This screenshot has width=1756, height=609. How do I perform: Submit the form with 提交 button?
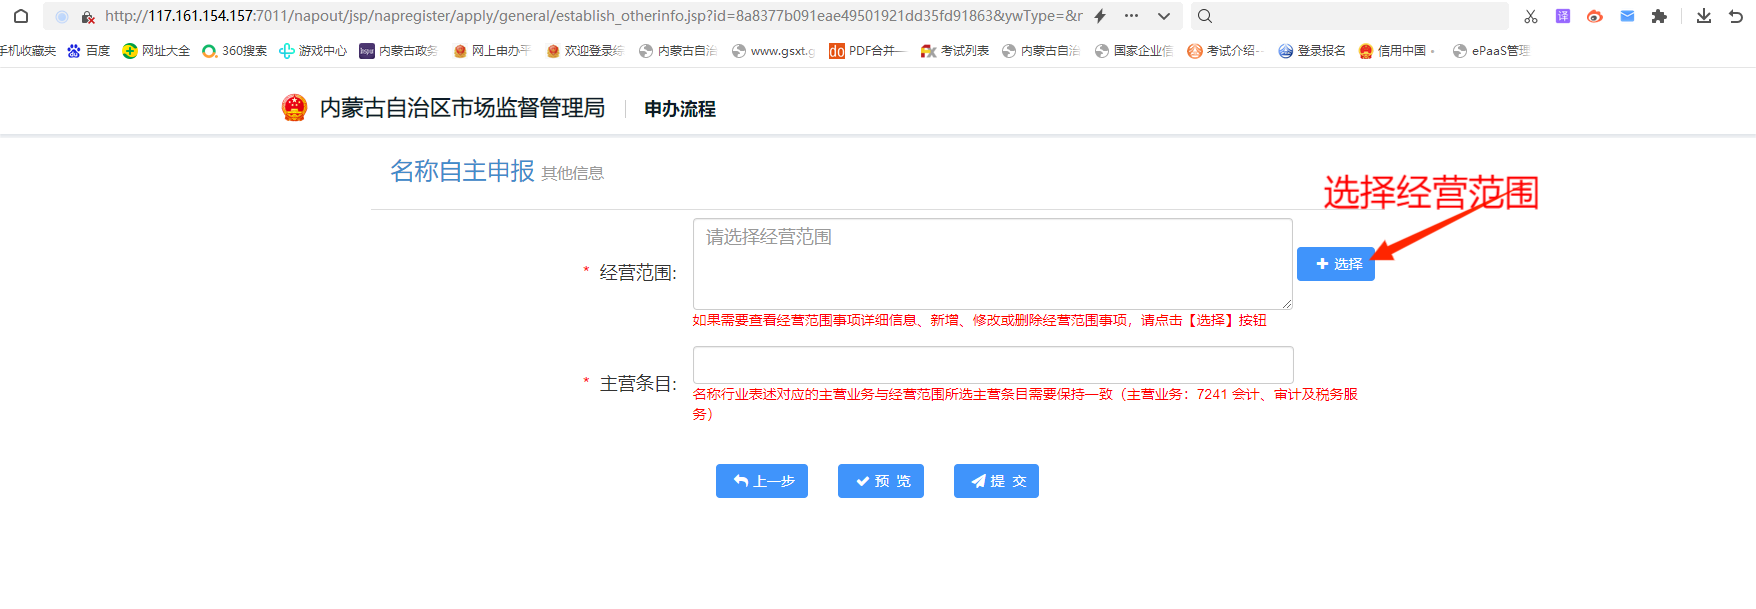(x=996, y=481)
